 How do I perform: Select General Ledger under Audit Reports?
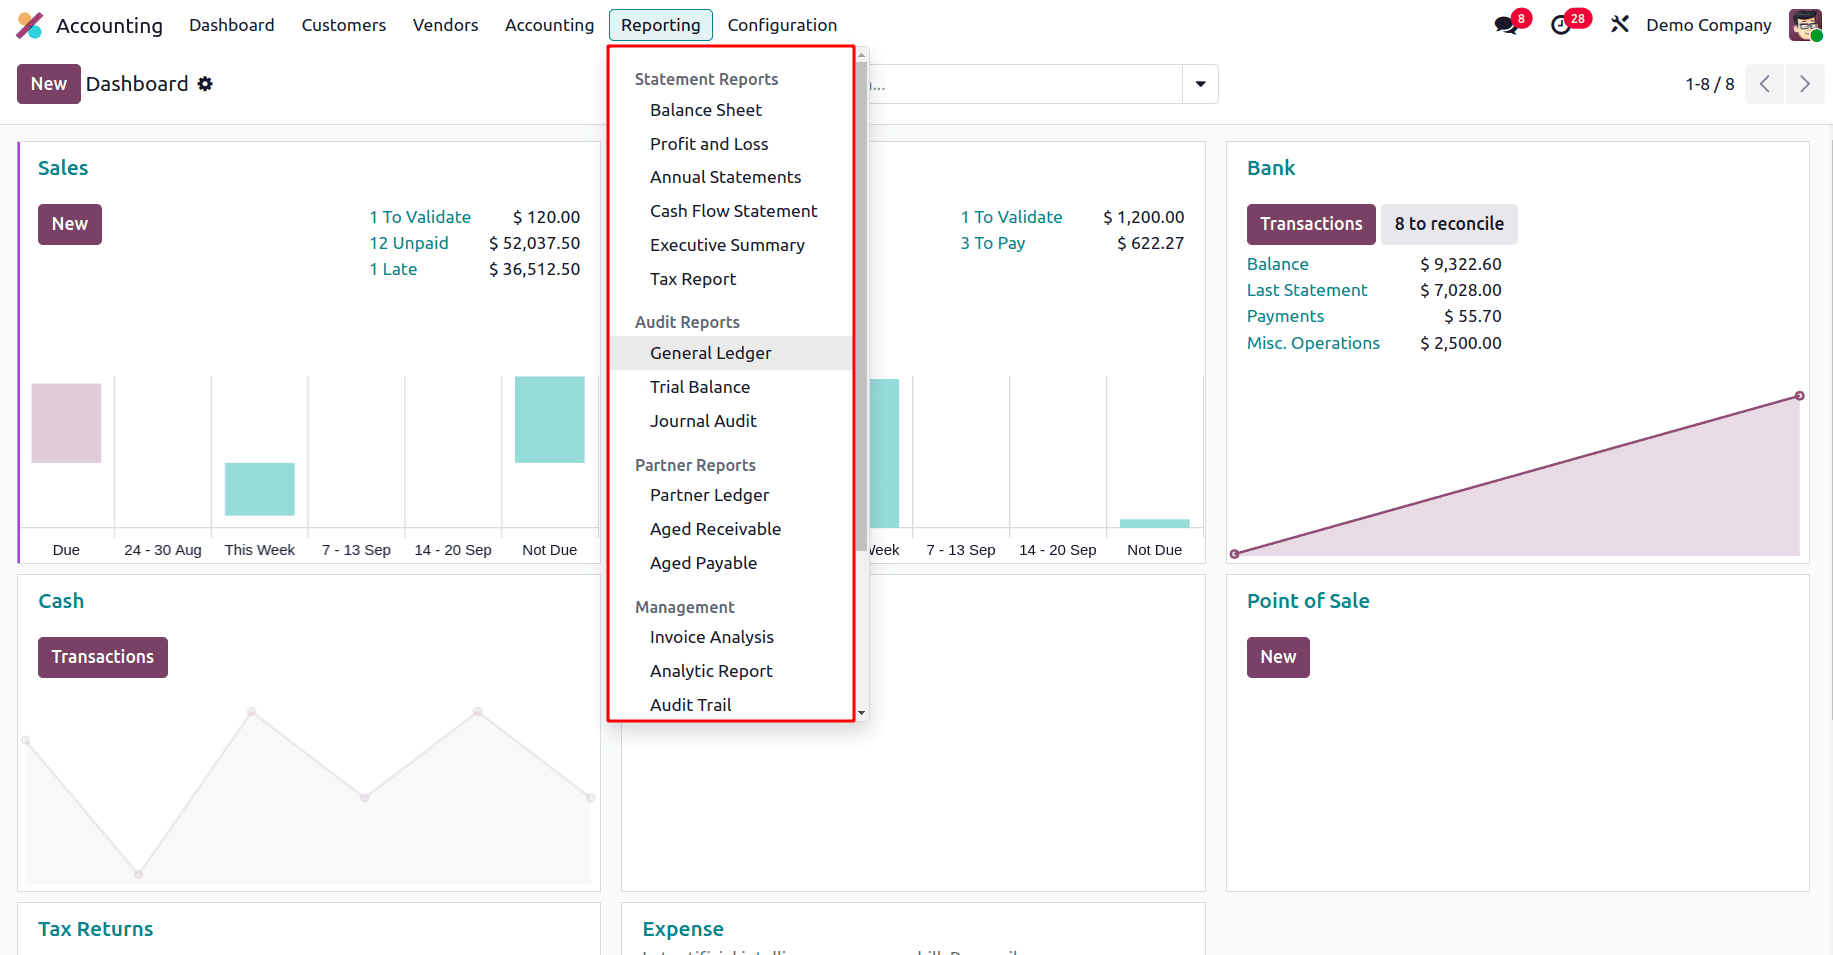pyautogui.click(x=710, y=352)
